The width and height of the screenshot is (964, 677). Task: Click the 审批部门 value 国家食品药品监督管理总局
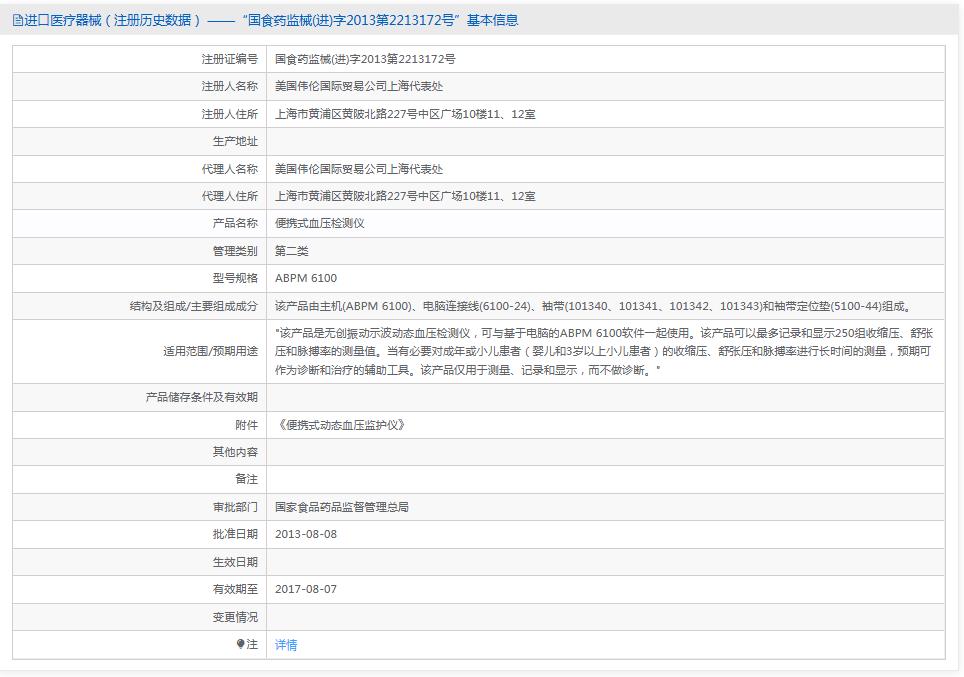(x=342, y=507)
